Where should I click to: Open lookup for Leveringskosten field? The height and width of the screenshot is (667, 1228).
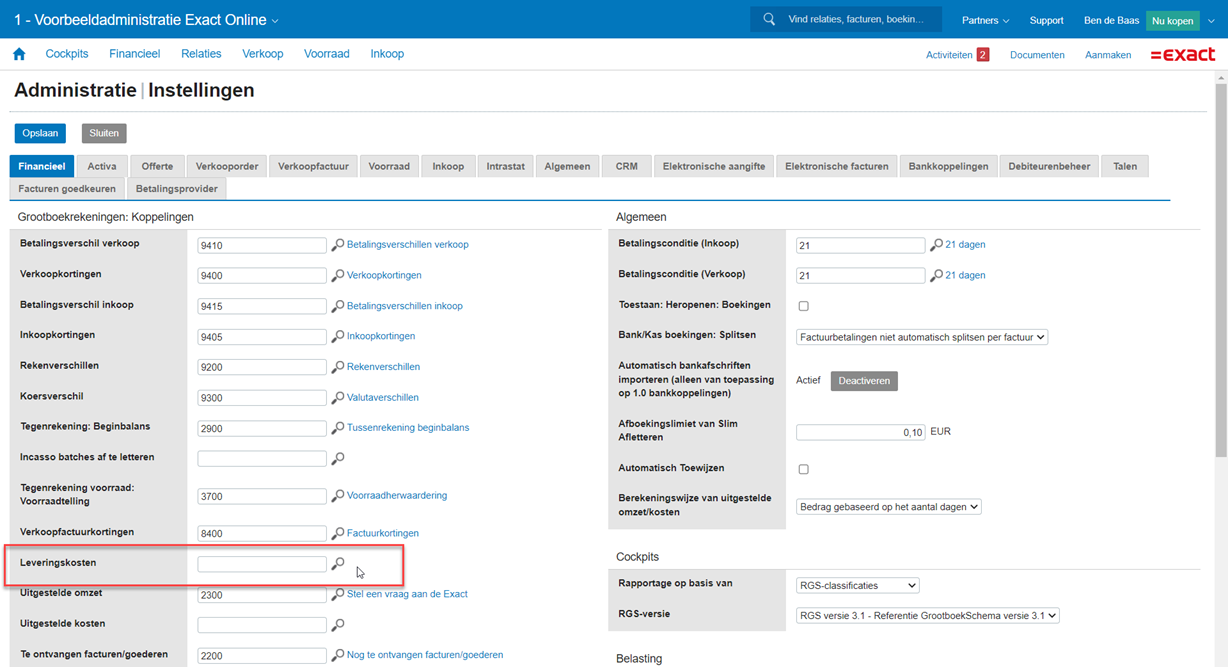338,564
